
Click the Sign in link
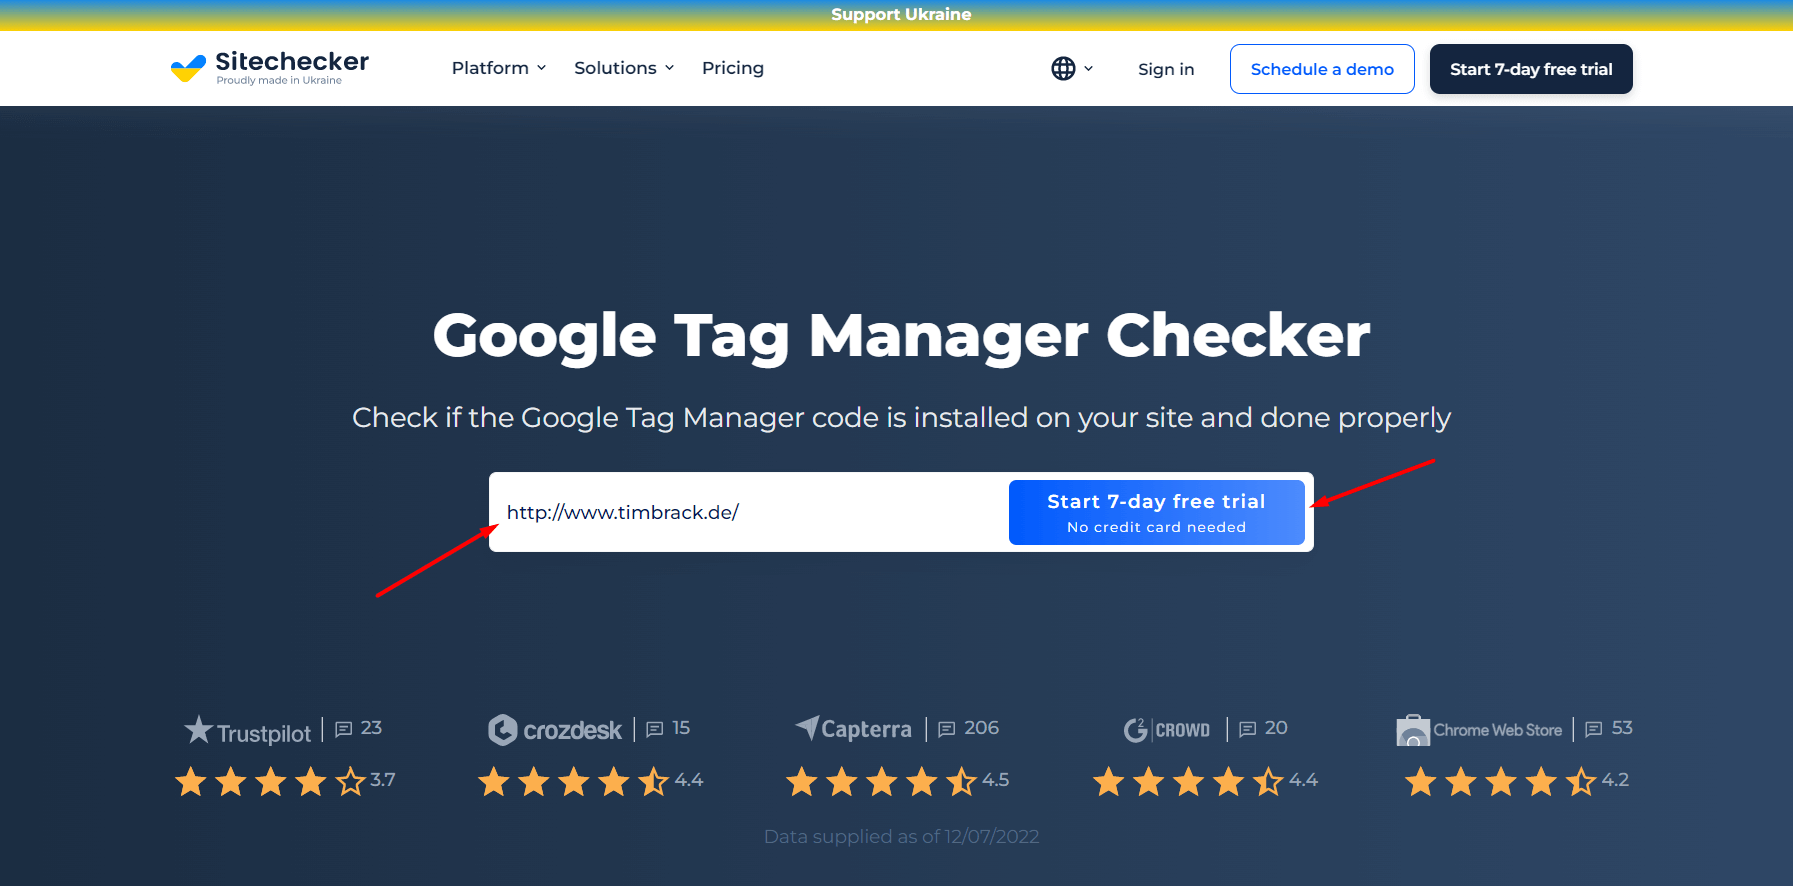[x=1166, y=69]
